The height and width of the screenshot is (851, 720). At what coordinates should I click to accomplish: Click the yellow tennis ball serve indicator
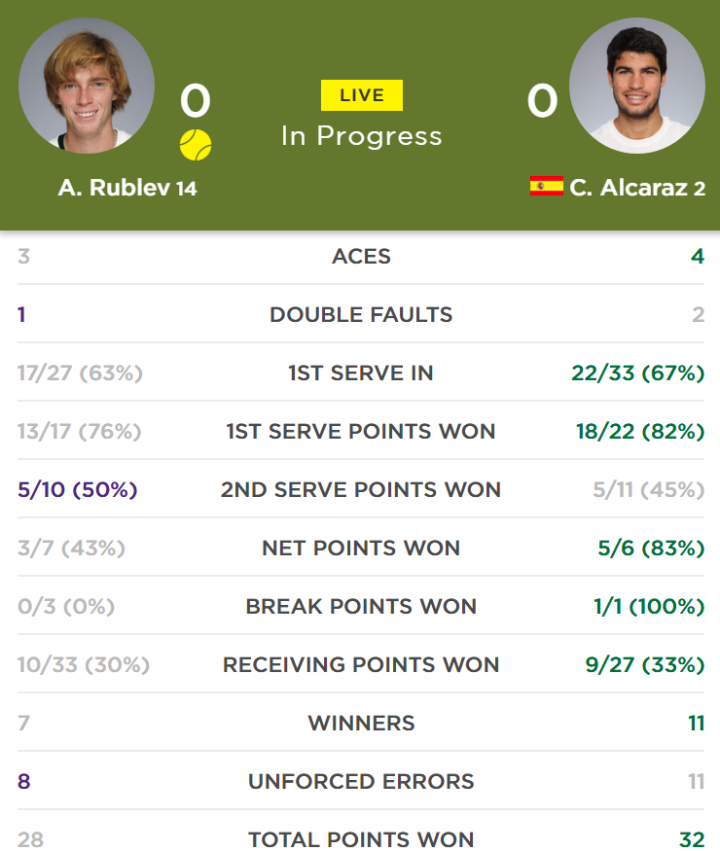pyautogui.click(x=195, y=145)
